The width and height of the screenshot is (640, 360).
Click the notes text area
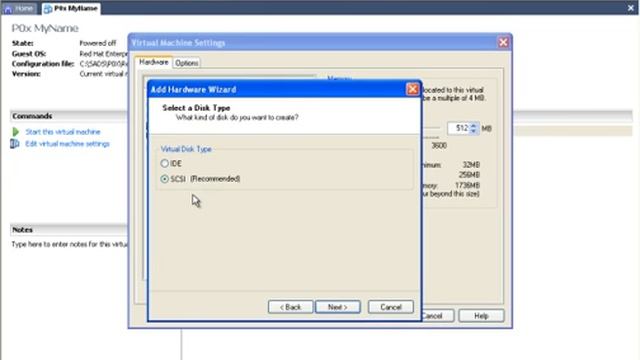click(69, 244)
